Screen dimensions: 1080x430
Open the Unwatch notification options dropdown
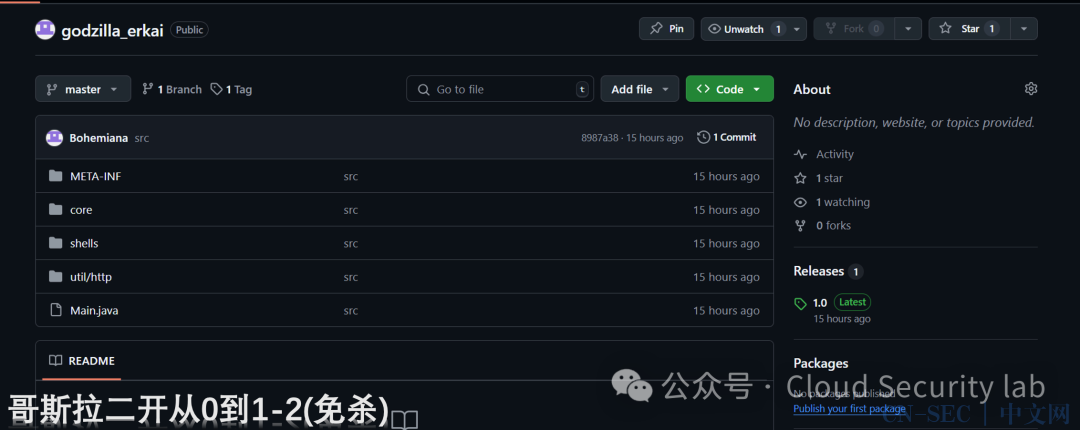(798, 29)
